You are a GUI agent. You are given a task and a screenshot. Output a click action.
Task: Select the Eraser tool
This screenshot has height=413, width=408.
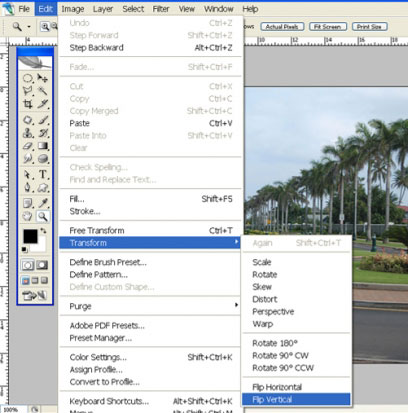pos(28,146)
